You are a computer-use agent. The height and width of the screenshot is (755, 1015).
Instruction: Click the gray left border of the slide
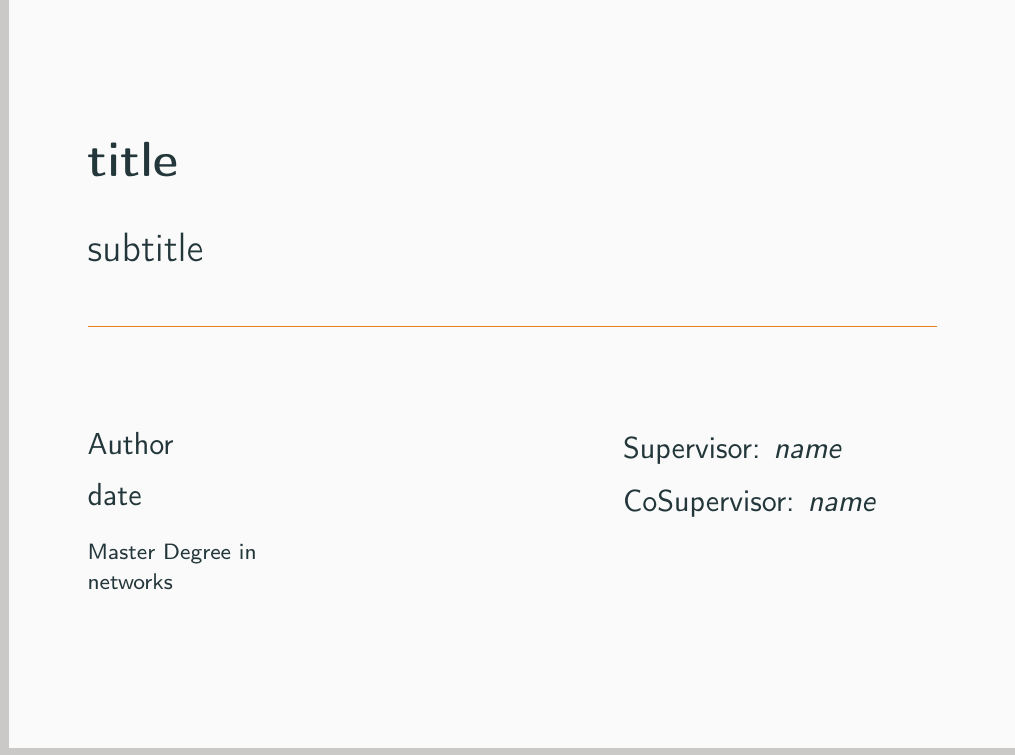4,376
